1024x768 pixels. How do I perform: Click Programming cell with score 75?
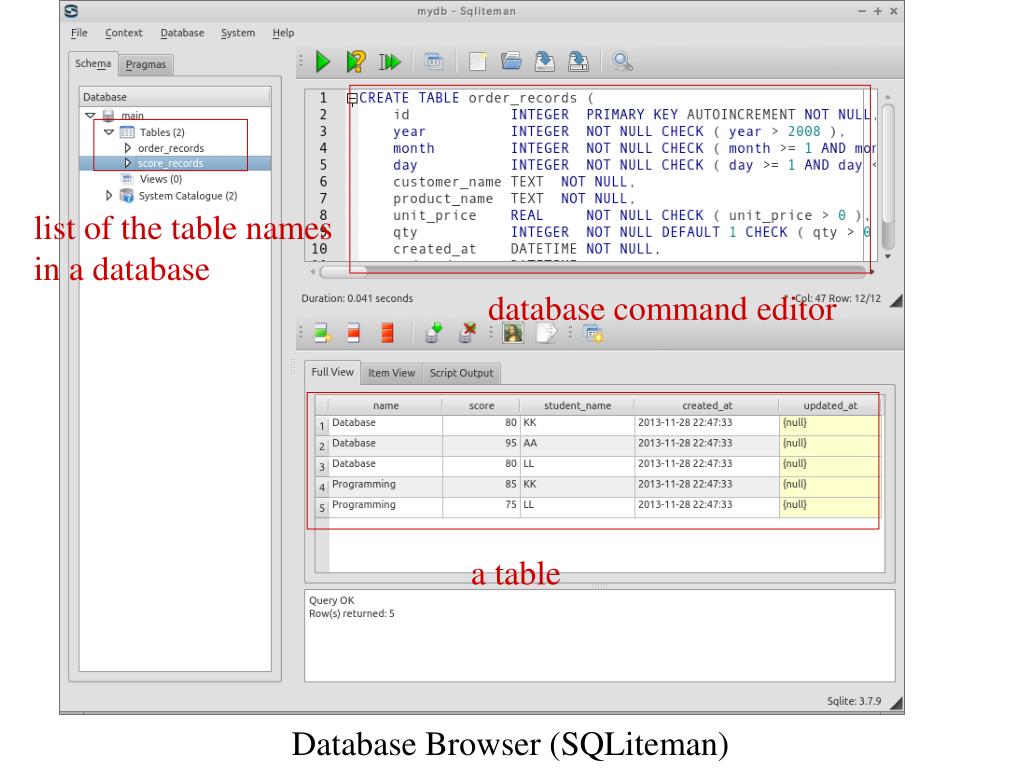click(385, 505)
